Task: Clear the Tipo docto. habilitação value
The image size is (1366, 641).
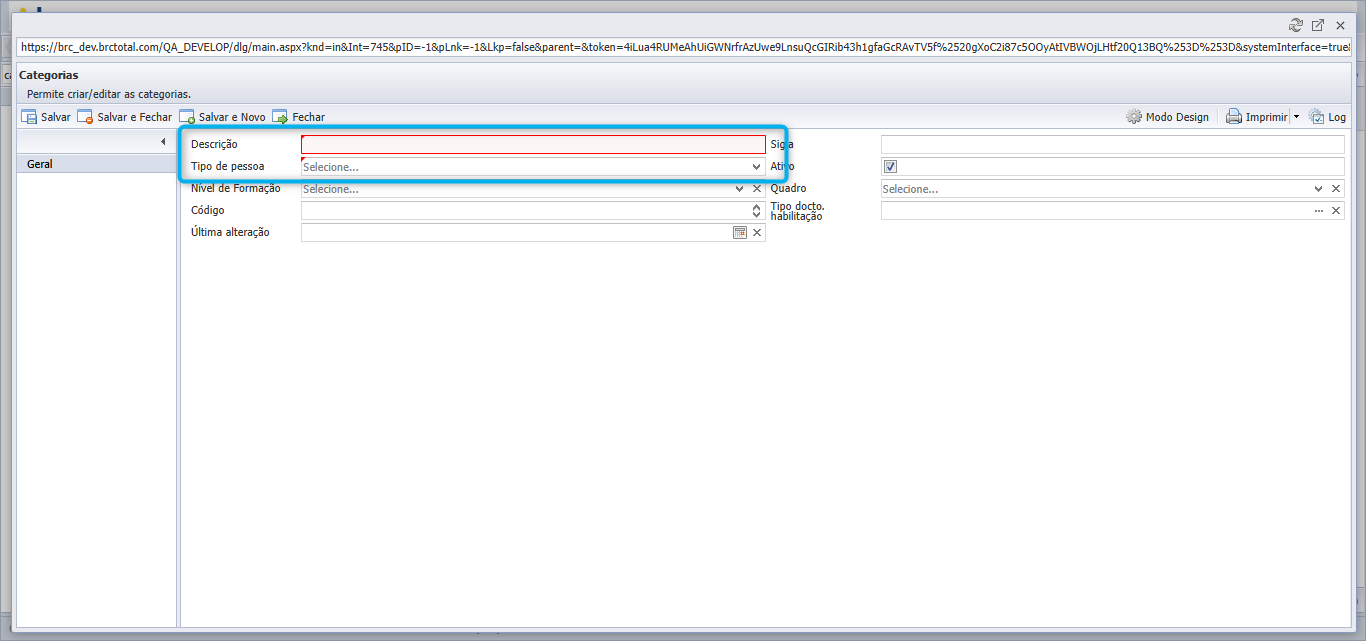Action: click(x=1335, y=211)
